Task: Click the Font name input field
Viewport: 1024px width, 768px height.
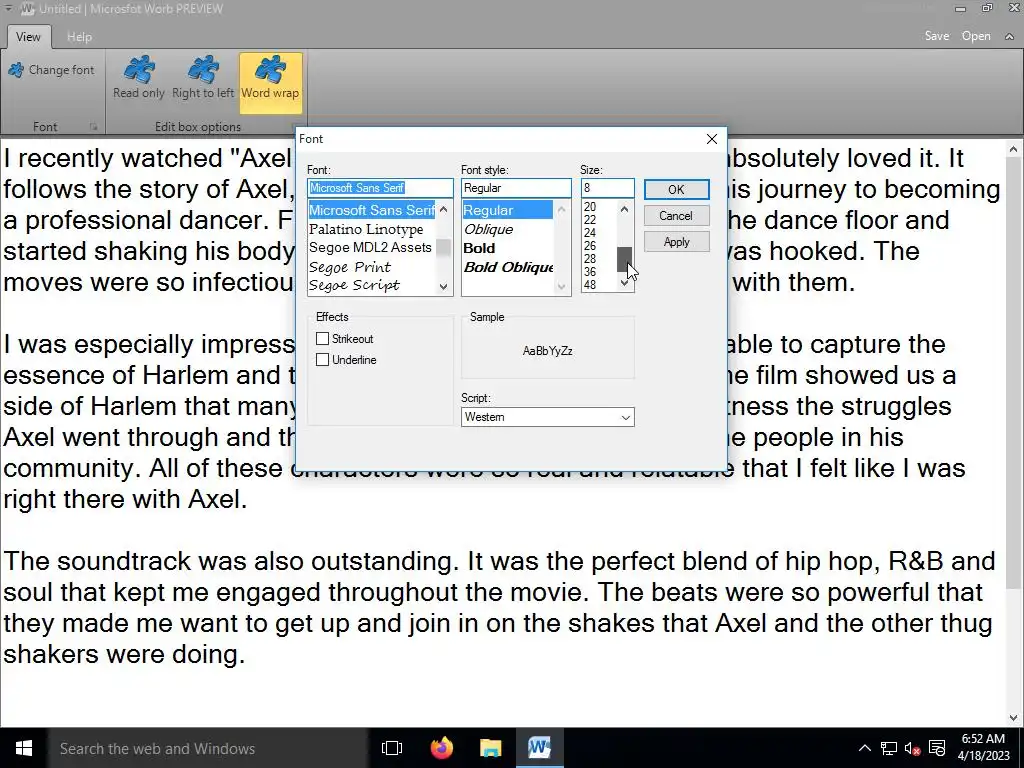Action: tap(380, 188)
